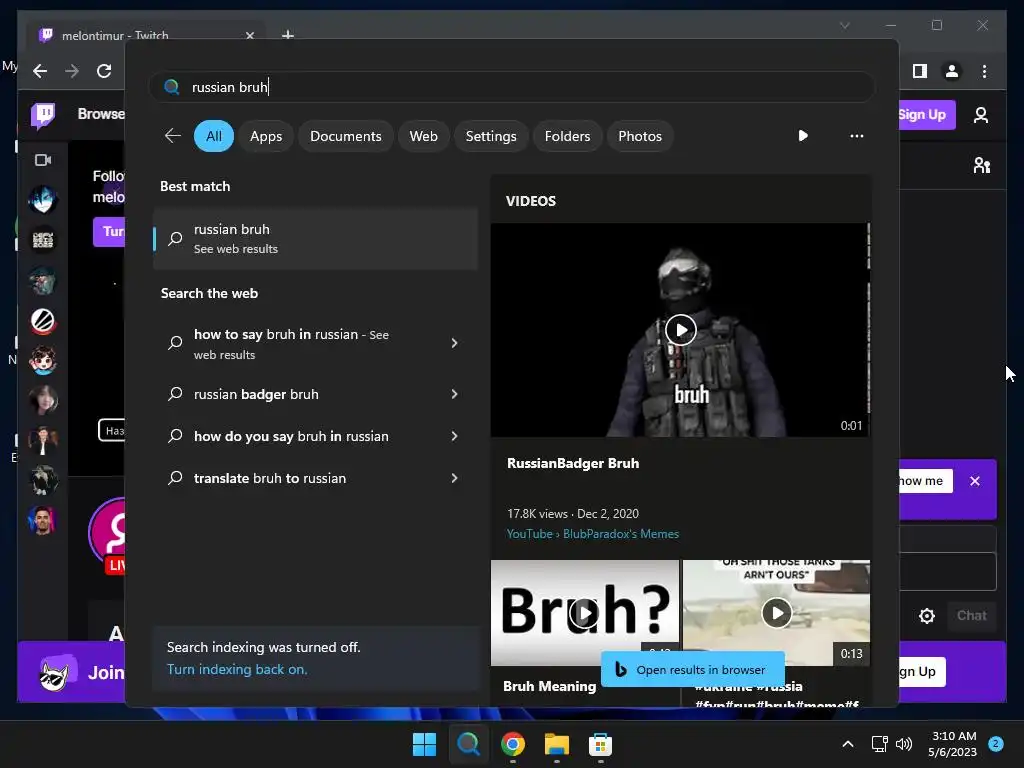
Task: Open best match 'russian bruh' web results
Action: [x=315, y=238]
